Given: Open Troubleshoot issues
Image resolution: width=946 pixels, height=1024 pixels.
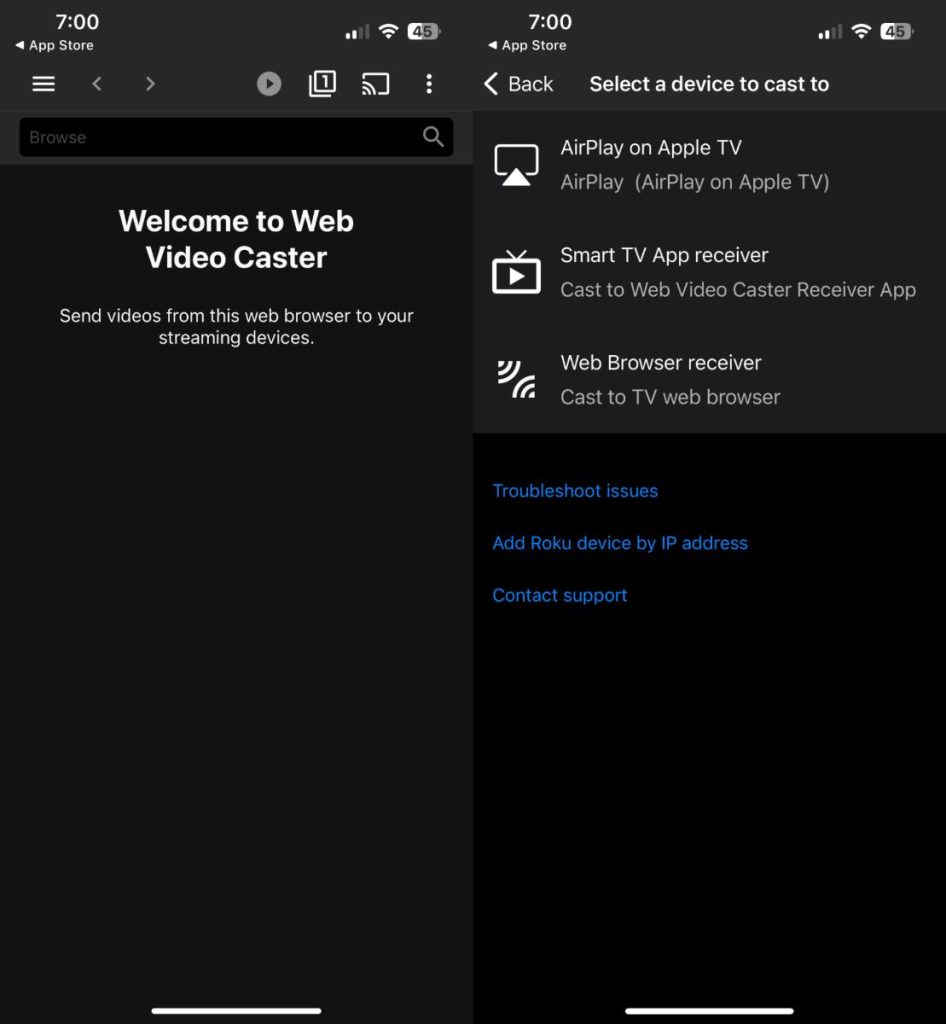Looking at the screenshot, I should [575, 491].
